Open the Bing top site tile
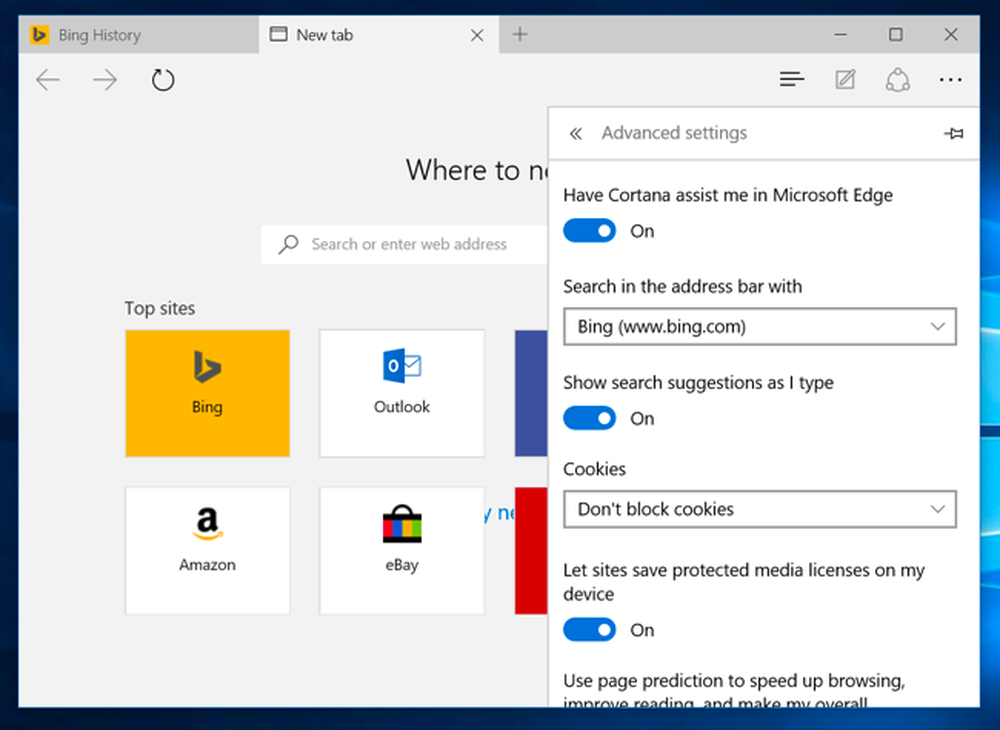1000x730 pixels. point(207,393)
